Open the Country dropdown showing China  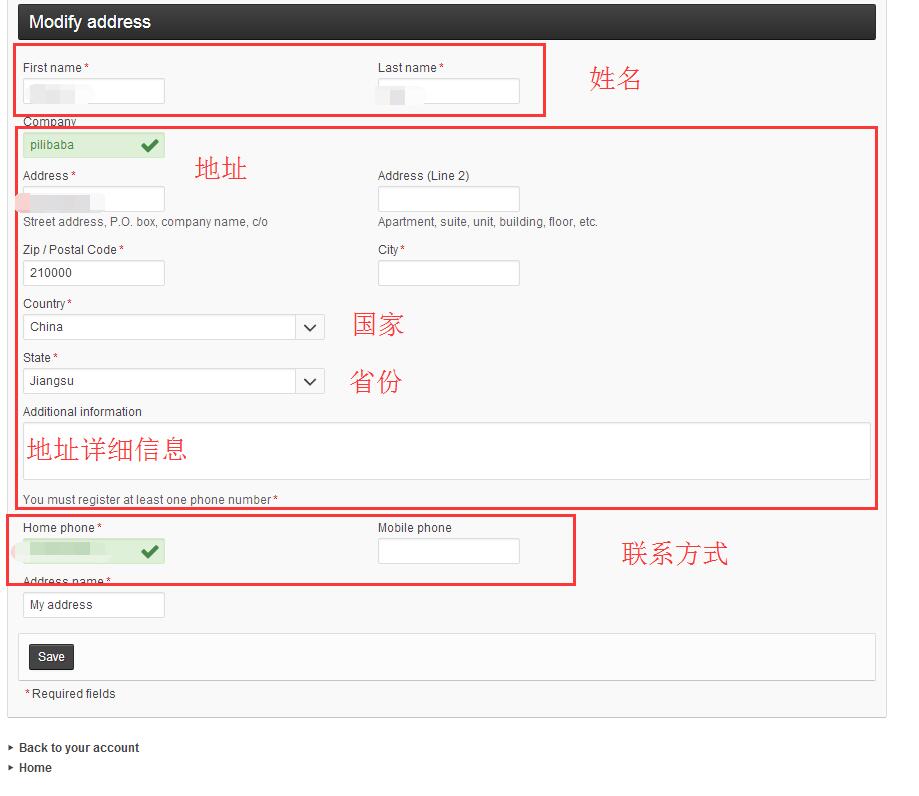173,327
